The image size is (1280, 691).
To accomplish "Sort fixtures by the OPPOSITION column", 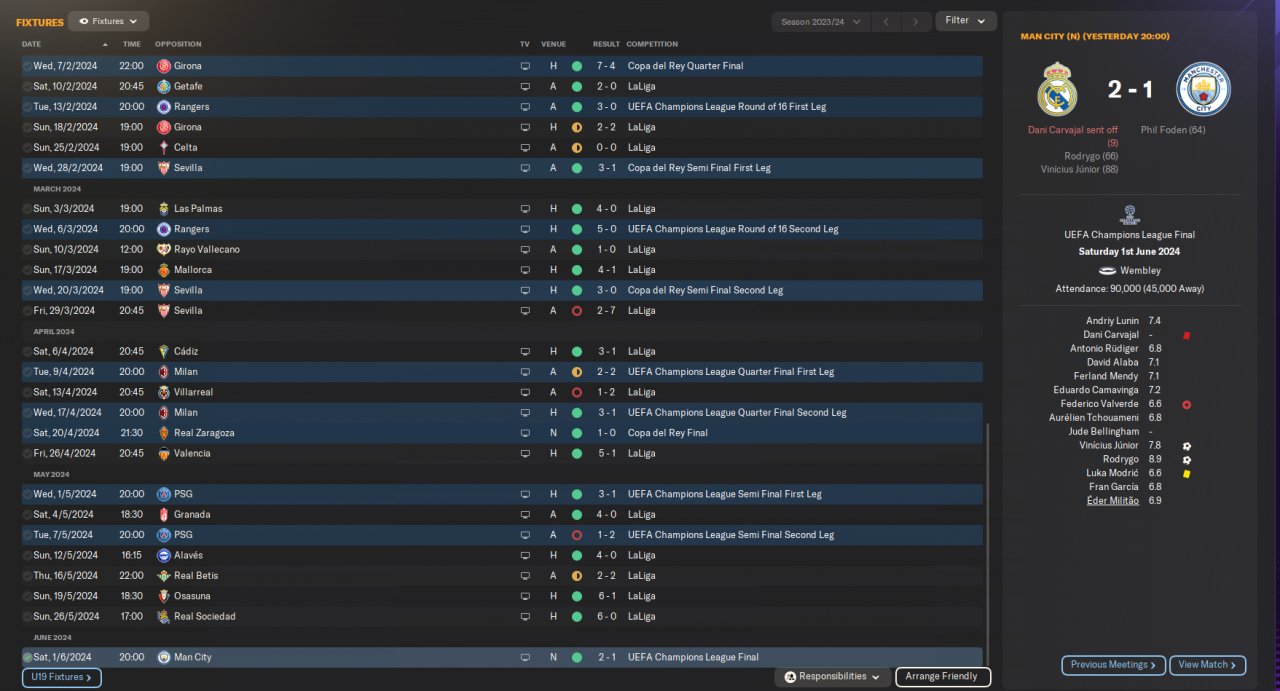I will pos(178,44).
